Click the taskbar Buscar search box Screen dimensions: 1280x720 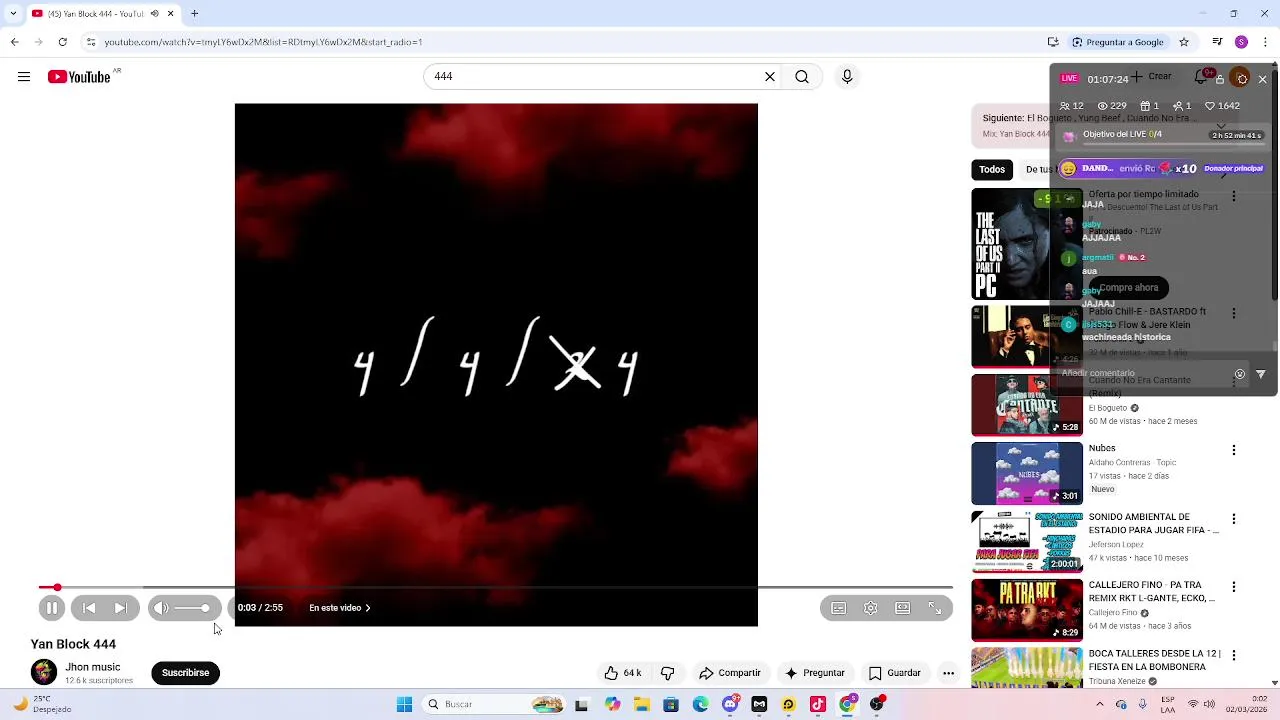[495, 704]
